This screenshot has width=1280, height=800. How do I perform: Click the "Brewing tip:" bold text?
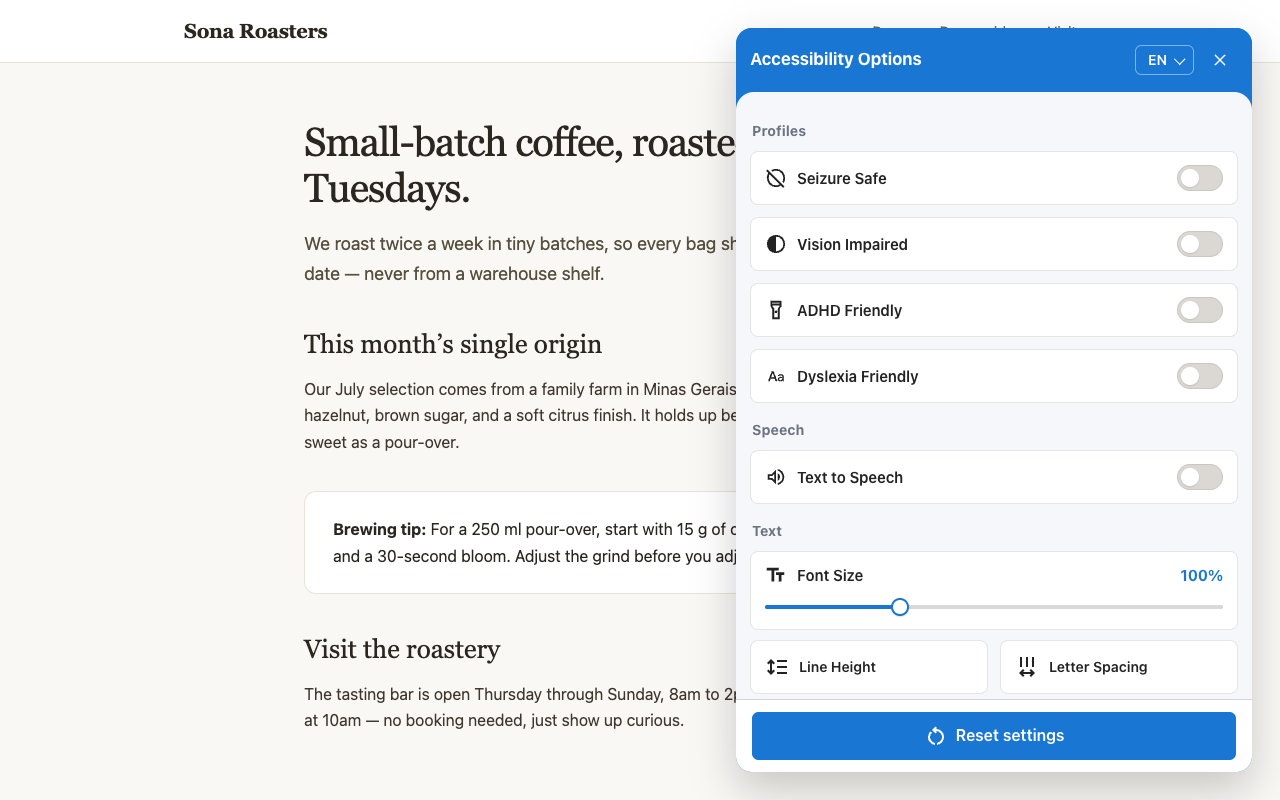tap(380, 529)
